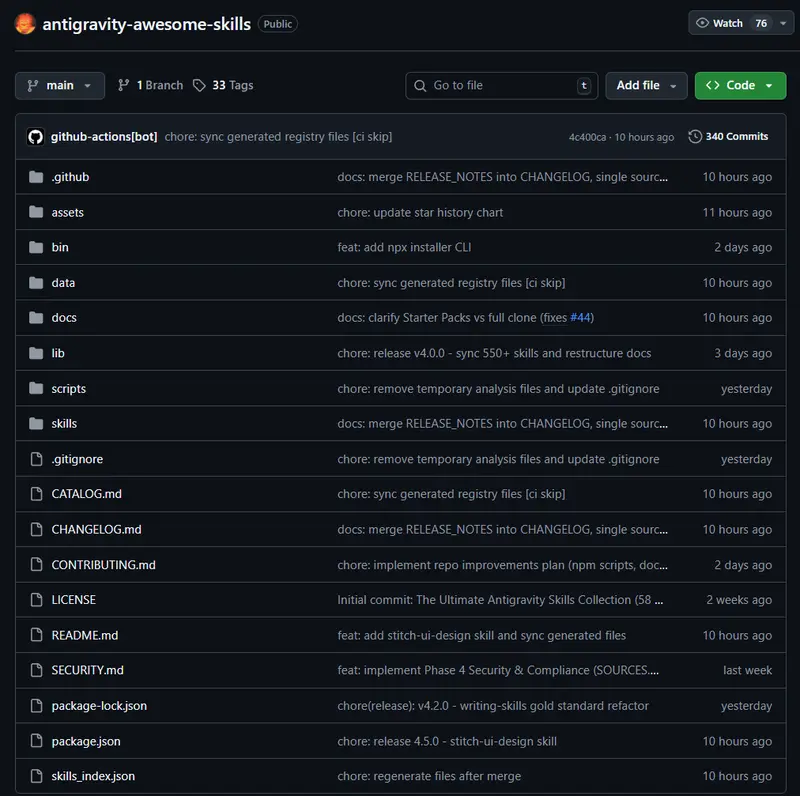
Task: Click the .github folder icon
Action: tap(36, 177)
